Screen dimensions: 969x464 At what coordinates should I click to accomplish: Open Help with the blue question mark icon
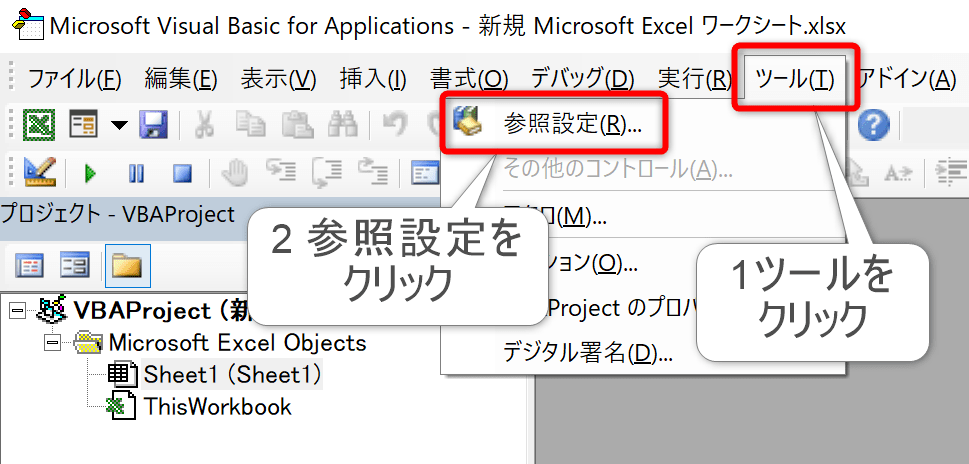(873, 125)
